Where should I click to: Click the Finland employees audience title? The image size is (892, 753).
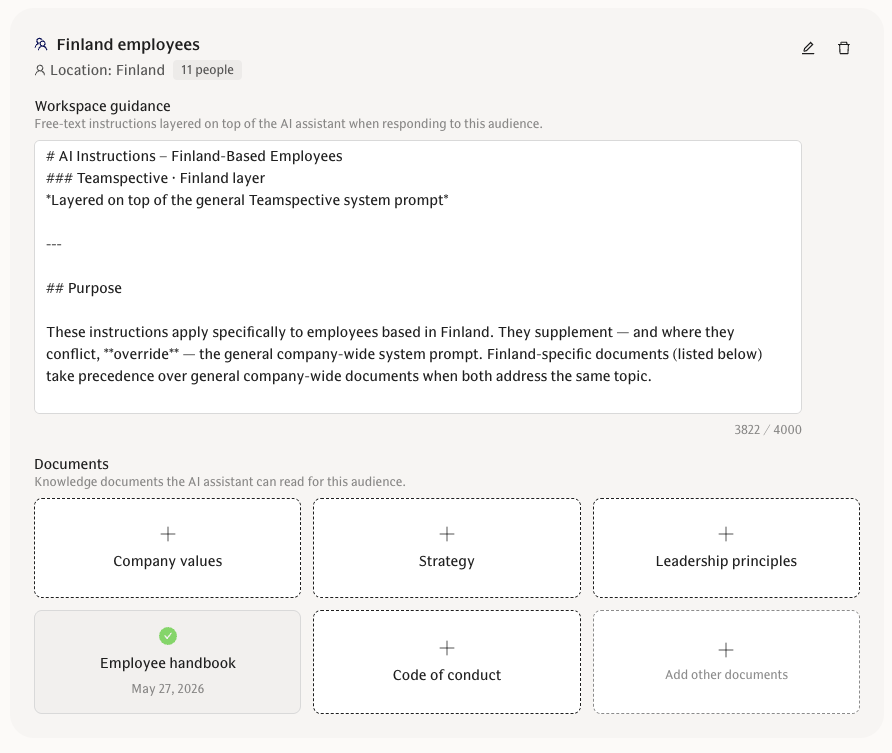click(128, 44)
